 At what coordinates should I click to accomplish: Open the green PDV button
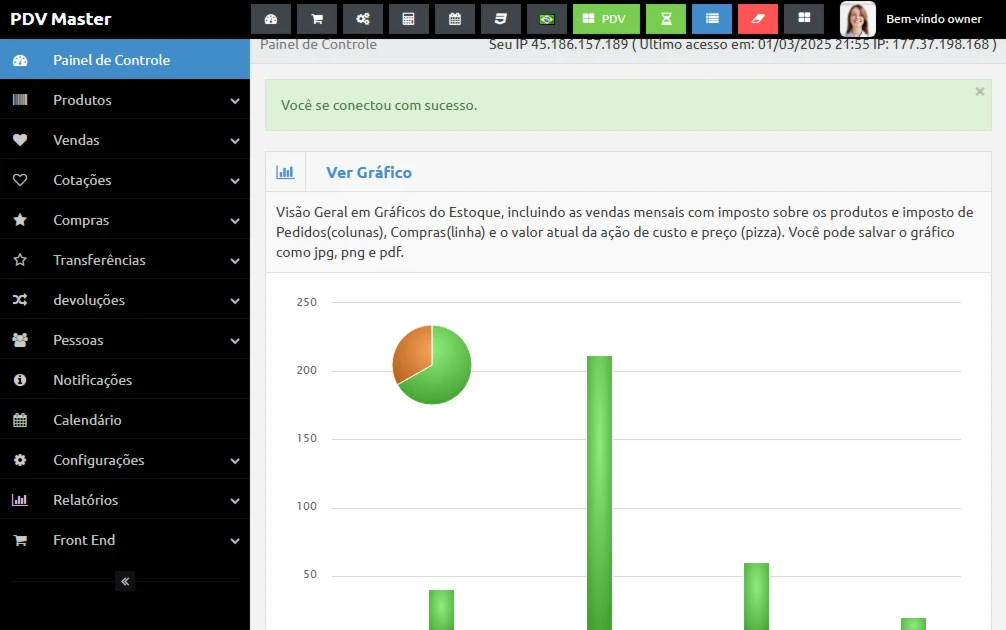(606, 19)
